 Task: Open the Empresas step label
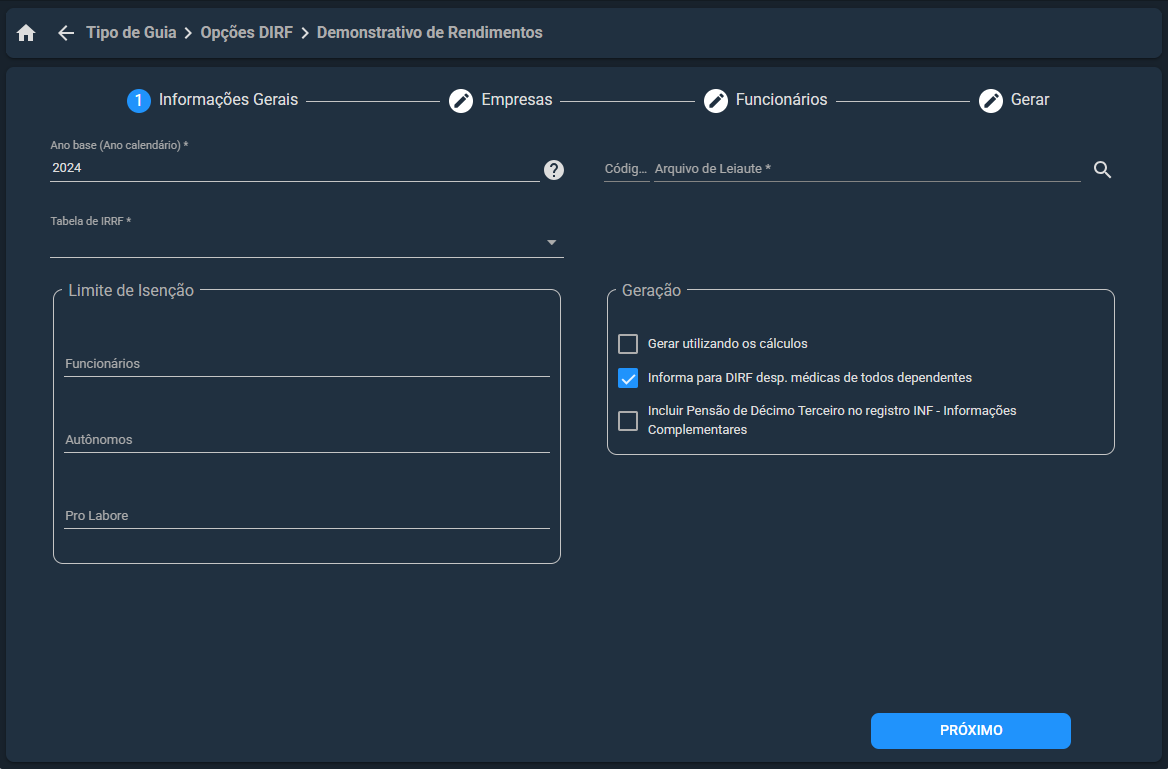[x=517, y=100]
